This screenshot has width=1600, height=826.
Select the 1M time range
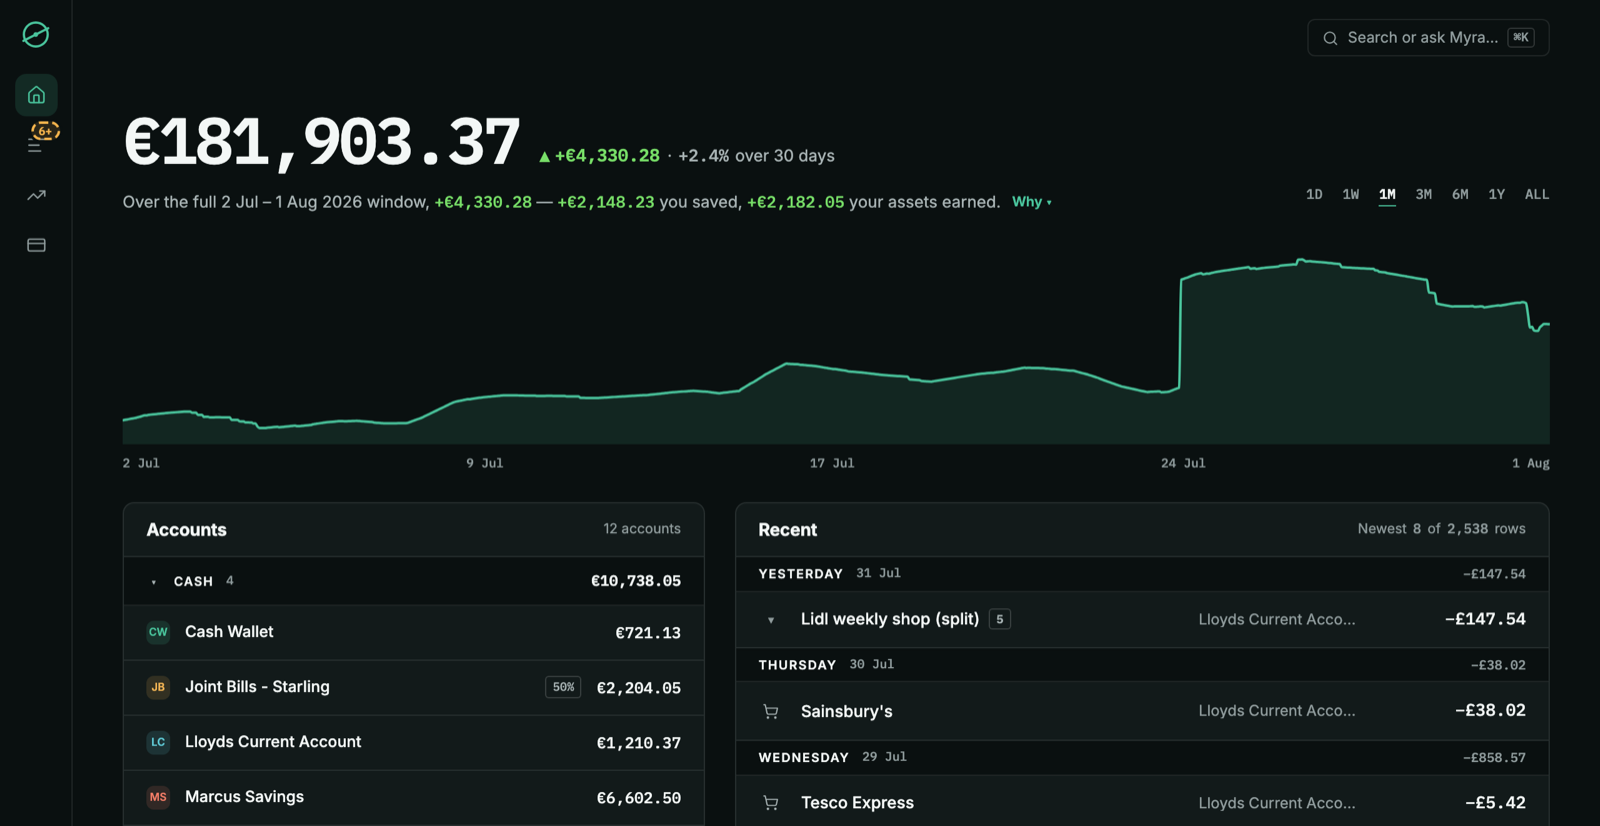1387,194
